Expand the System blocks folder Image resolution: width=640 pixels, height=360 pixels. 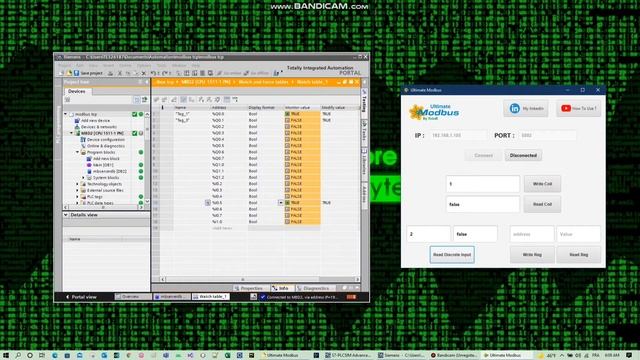tap(83, 178)
